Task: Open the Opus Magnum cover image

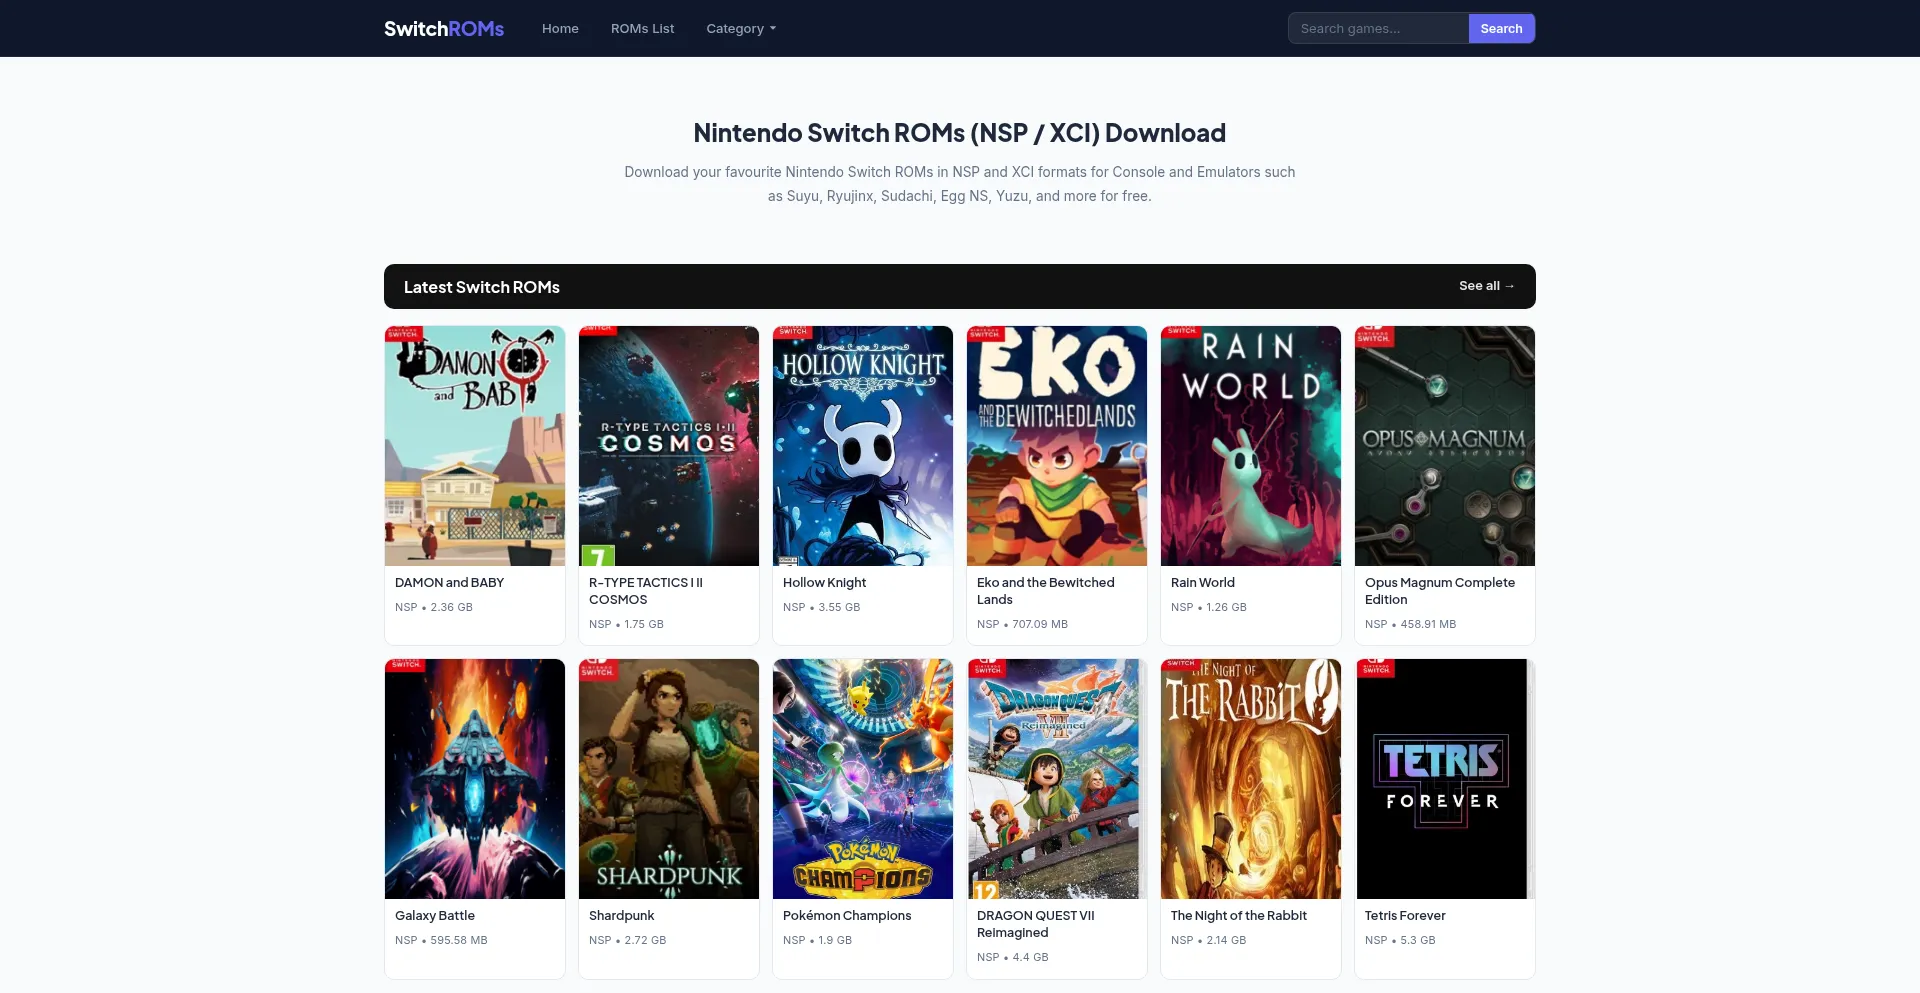Action: pos(1445,446)
